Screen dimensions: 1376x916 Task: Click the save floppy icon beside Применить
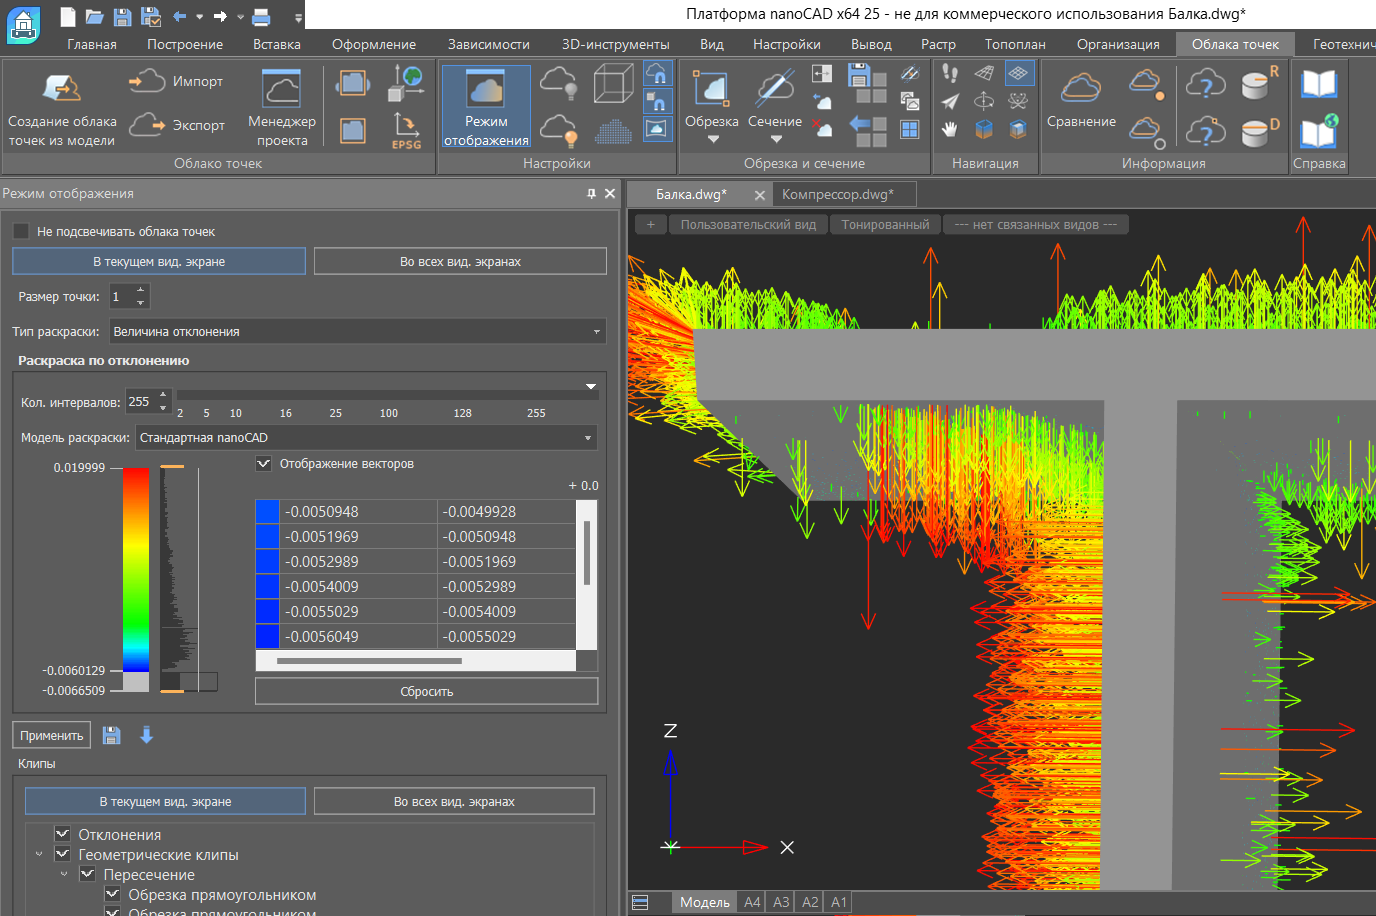(x=112, y=736)
